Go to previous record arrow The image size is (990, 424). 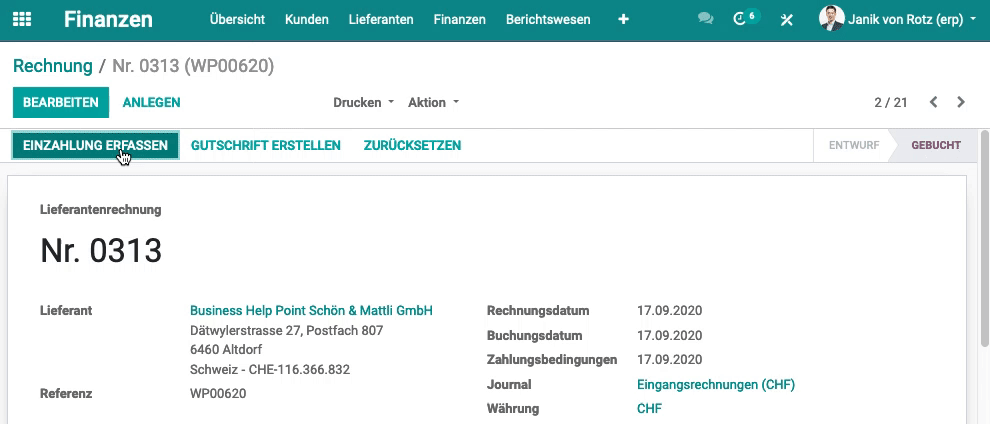(934, 102)
